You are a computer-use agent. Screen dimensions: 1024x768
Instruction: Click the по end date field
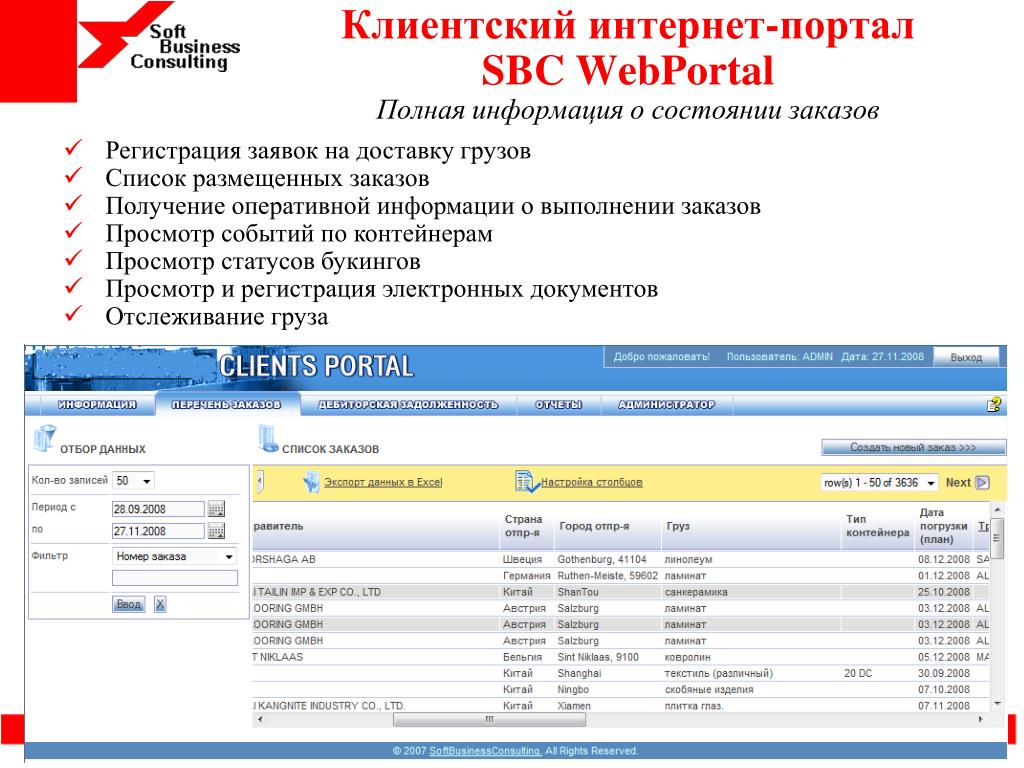coord(159,531)
